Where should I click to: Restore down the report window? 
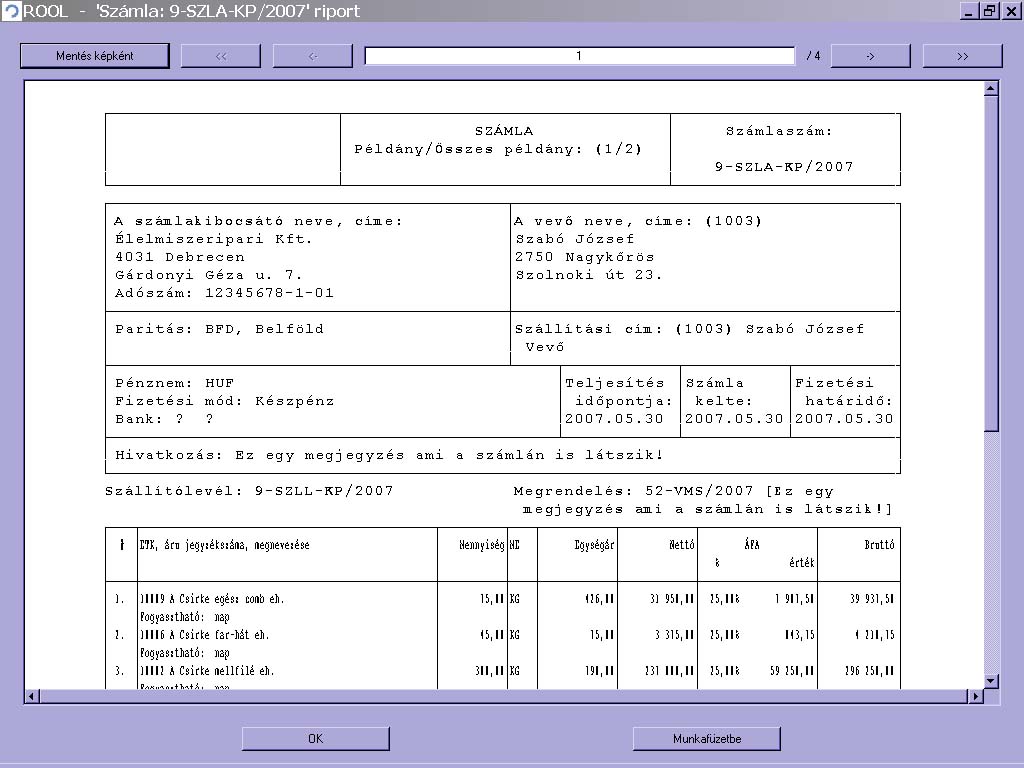click(989, 11)
